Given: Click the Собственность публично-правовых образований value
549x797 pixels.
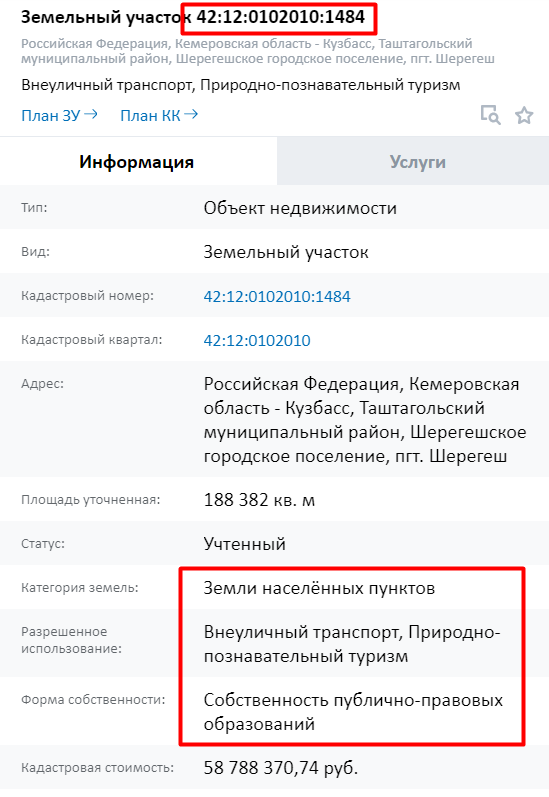Looking at the screenshot, I should (353, 712).
